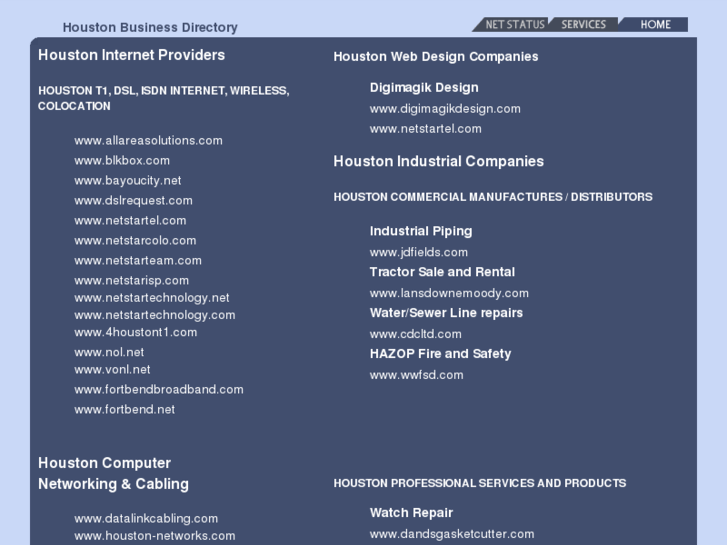Open www.netstarteam.com link
This screenshot has width=727, height=545.
tap(138, 260)
